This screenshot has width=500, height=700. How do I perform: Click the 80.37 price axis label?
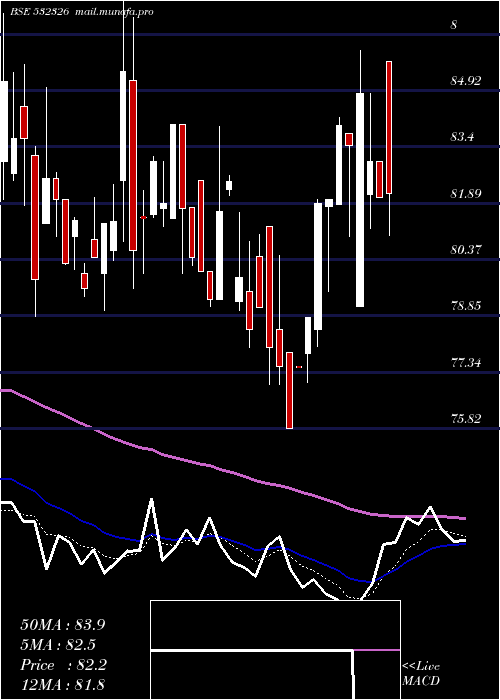click(466, 250)
